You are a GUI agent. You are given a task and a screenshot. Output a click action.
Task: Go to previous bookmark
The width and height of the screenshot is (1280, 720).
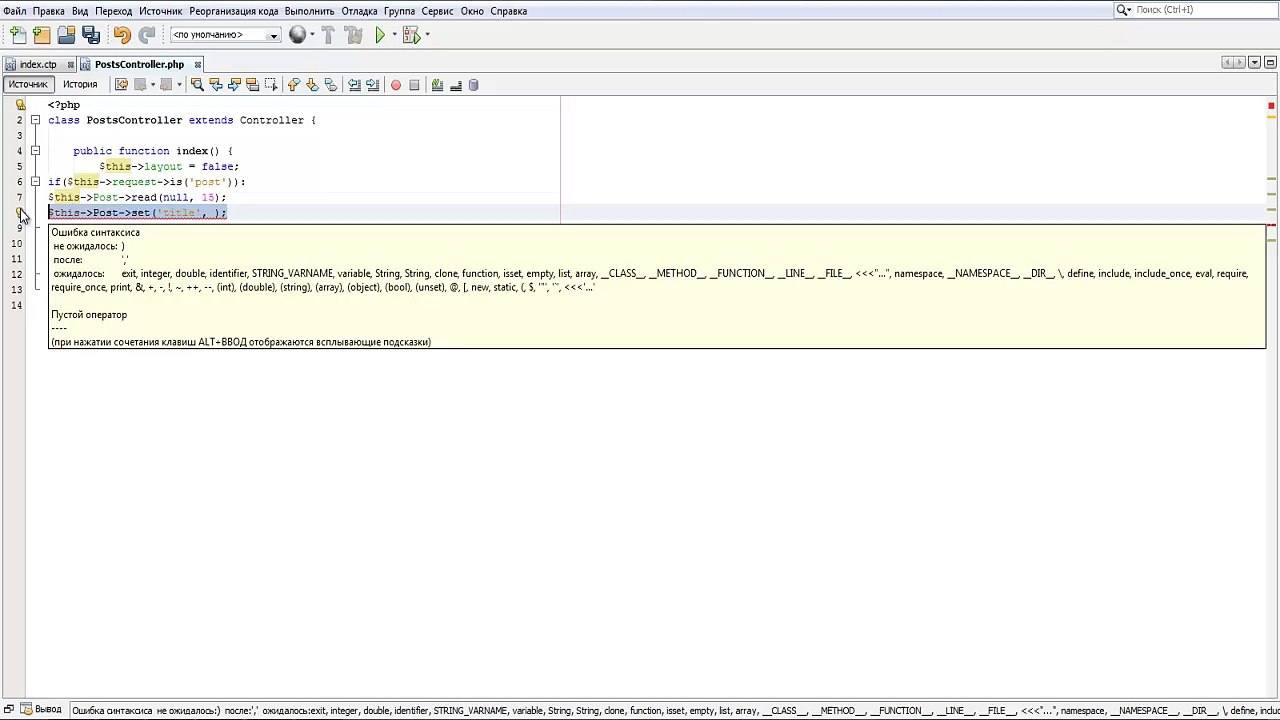point(293,85)
